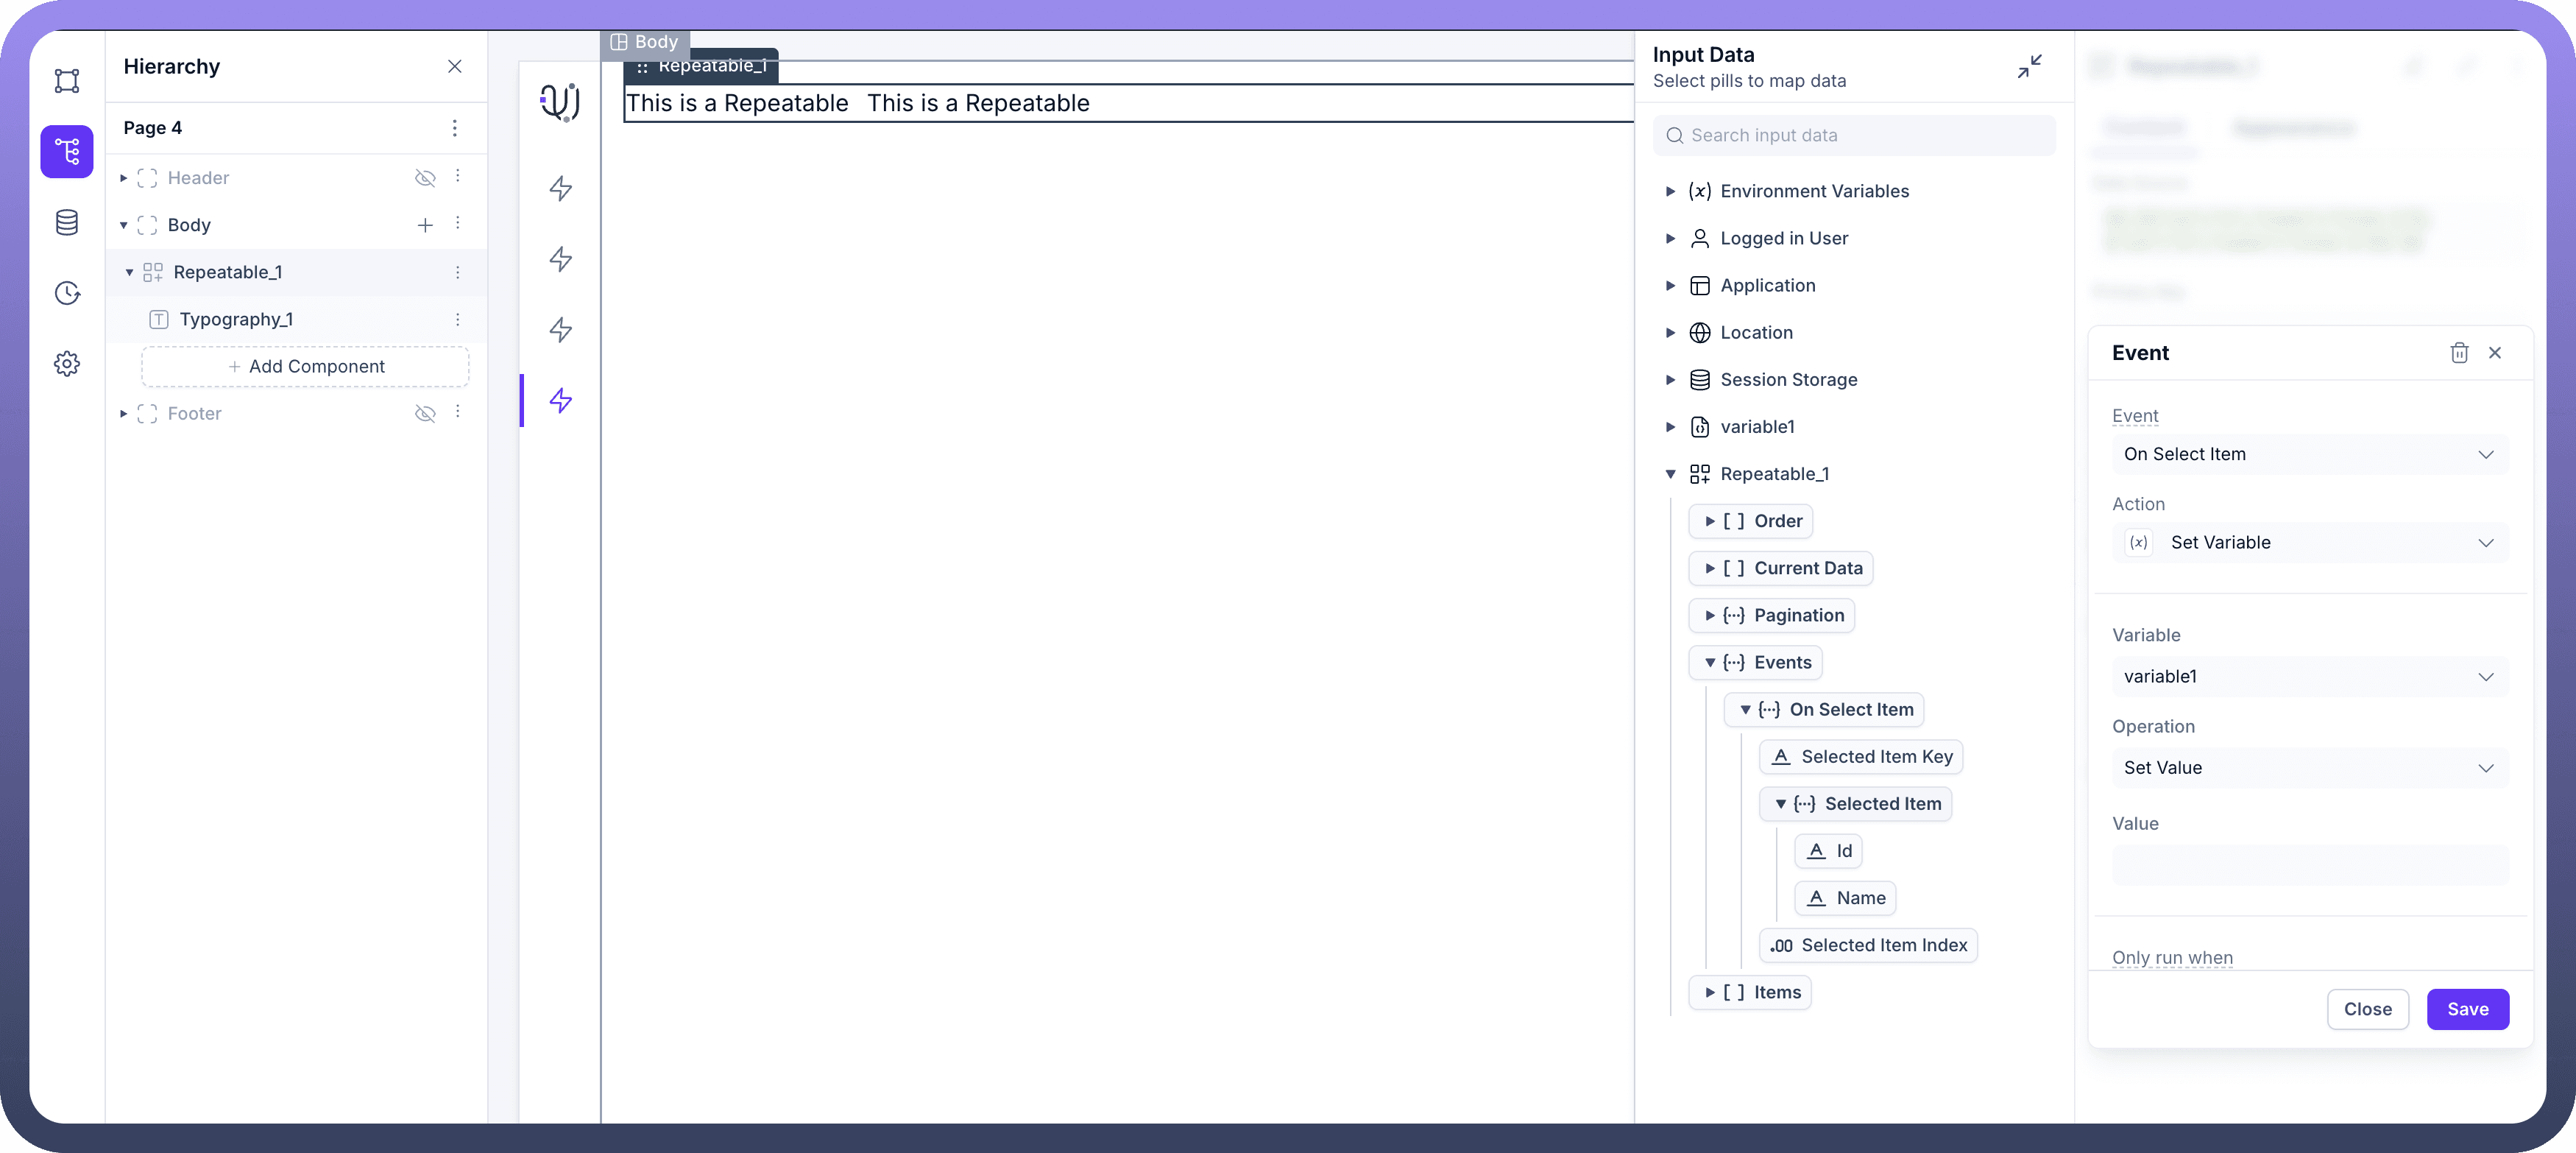2576x1153 pixels.
Task: Toggle Header visibility eye icon
Action: [425, 178]
